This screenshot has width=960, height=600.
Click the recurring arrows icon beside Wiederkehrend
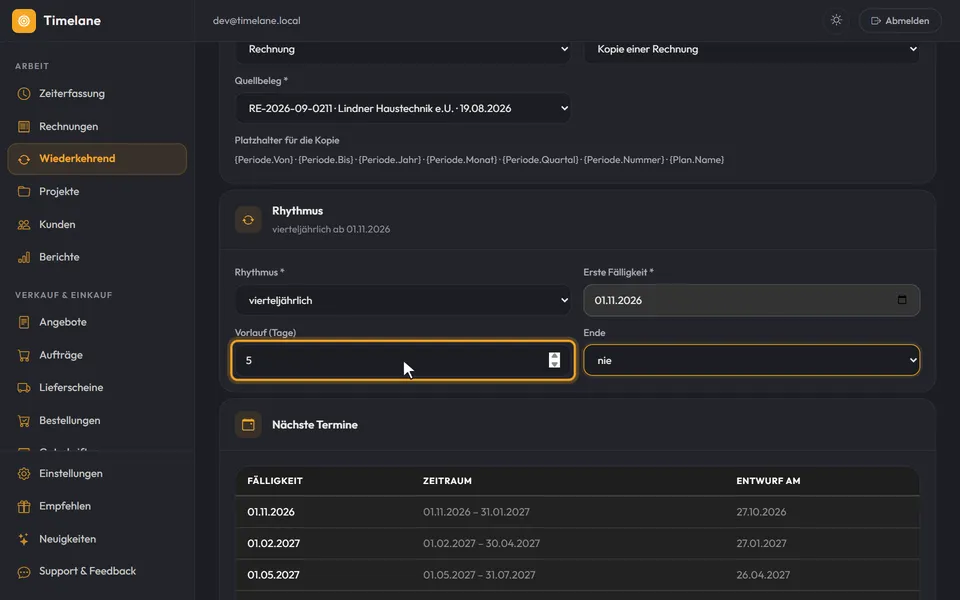pos(24,159)
